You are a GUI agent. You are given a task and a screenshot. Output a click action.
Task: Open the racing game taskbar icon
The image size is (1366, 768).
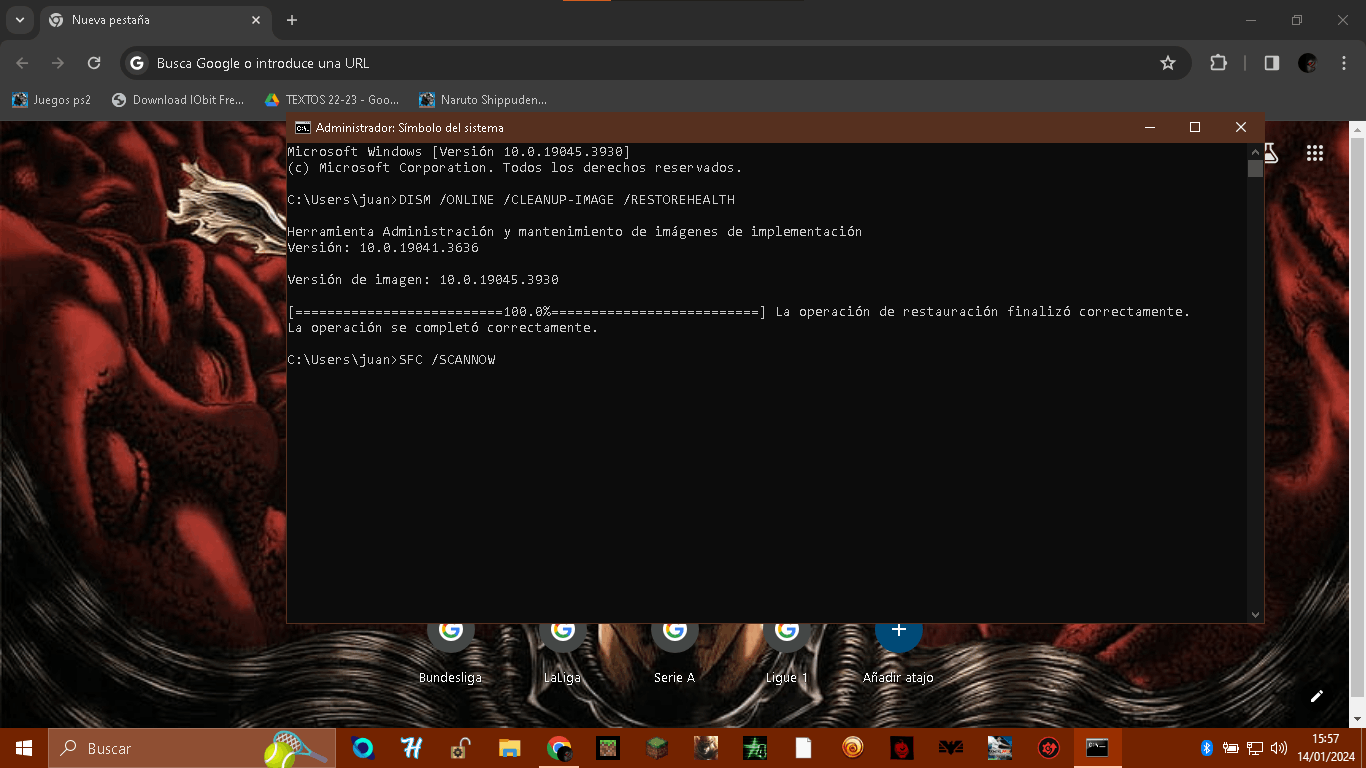coord(1000,748)
